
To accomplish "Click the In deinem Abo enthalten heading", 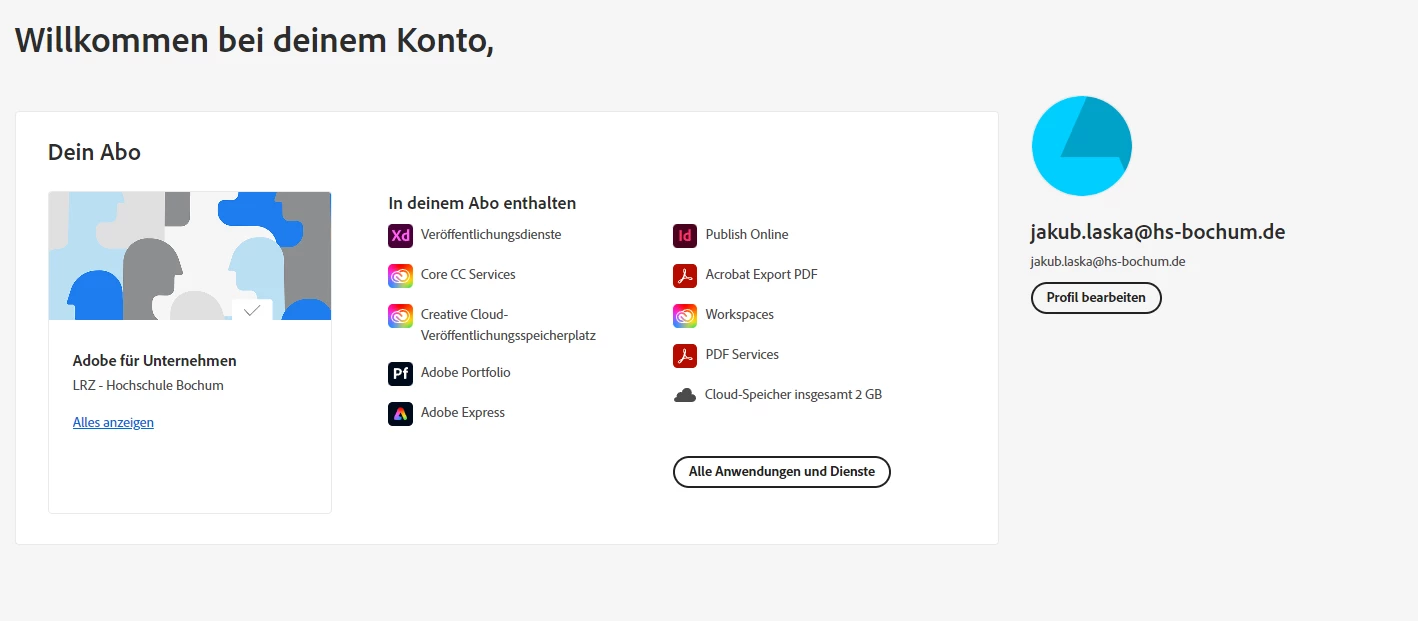I will (x=482, y=203).
